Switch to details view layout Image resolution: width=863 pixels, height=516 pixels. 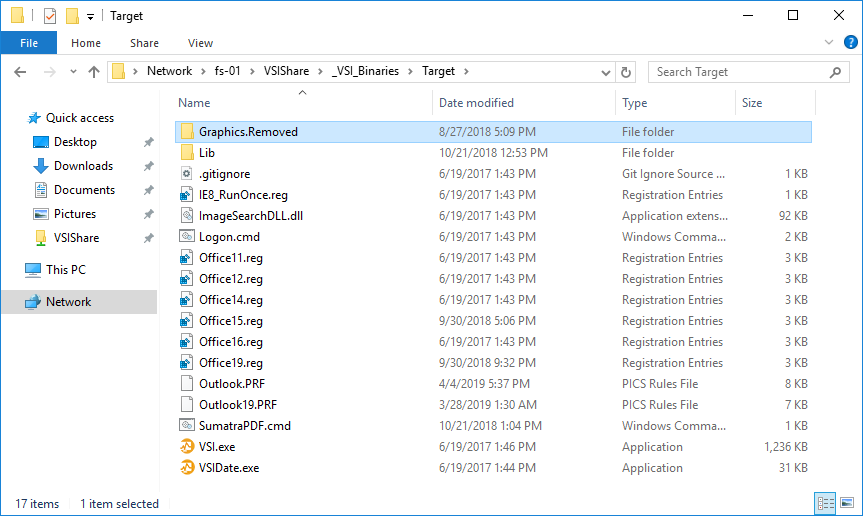[826, 503]
